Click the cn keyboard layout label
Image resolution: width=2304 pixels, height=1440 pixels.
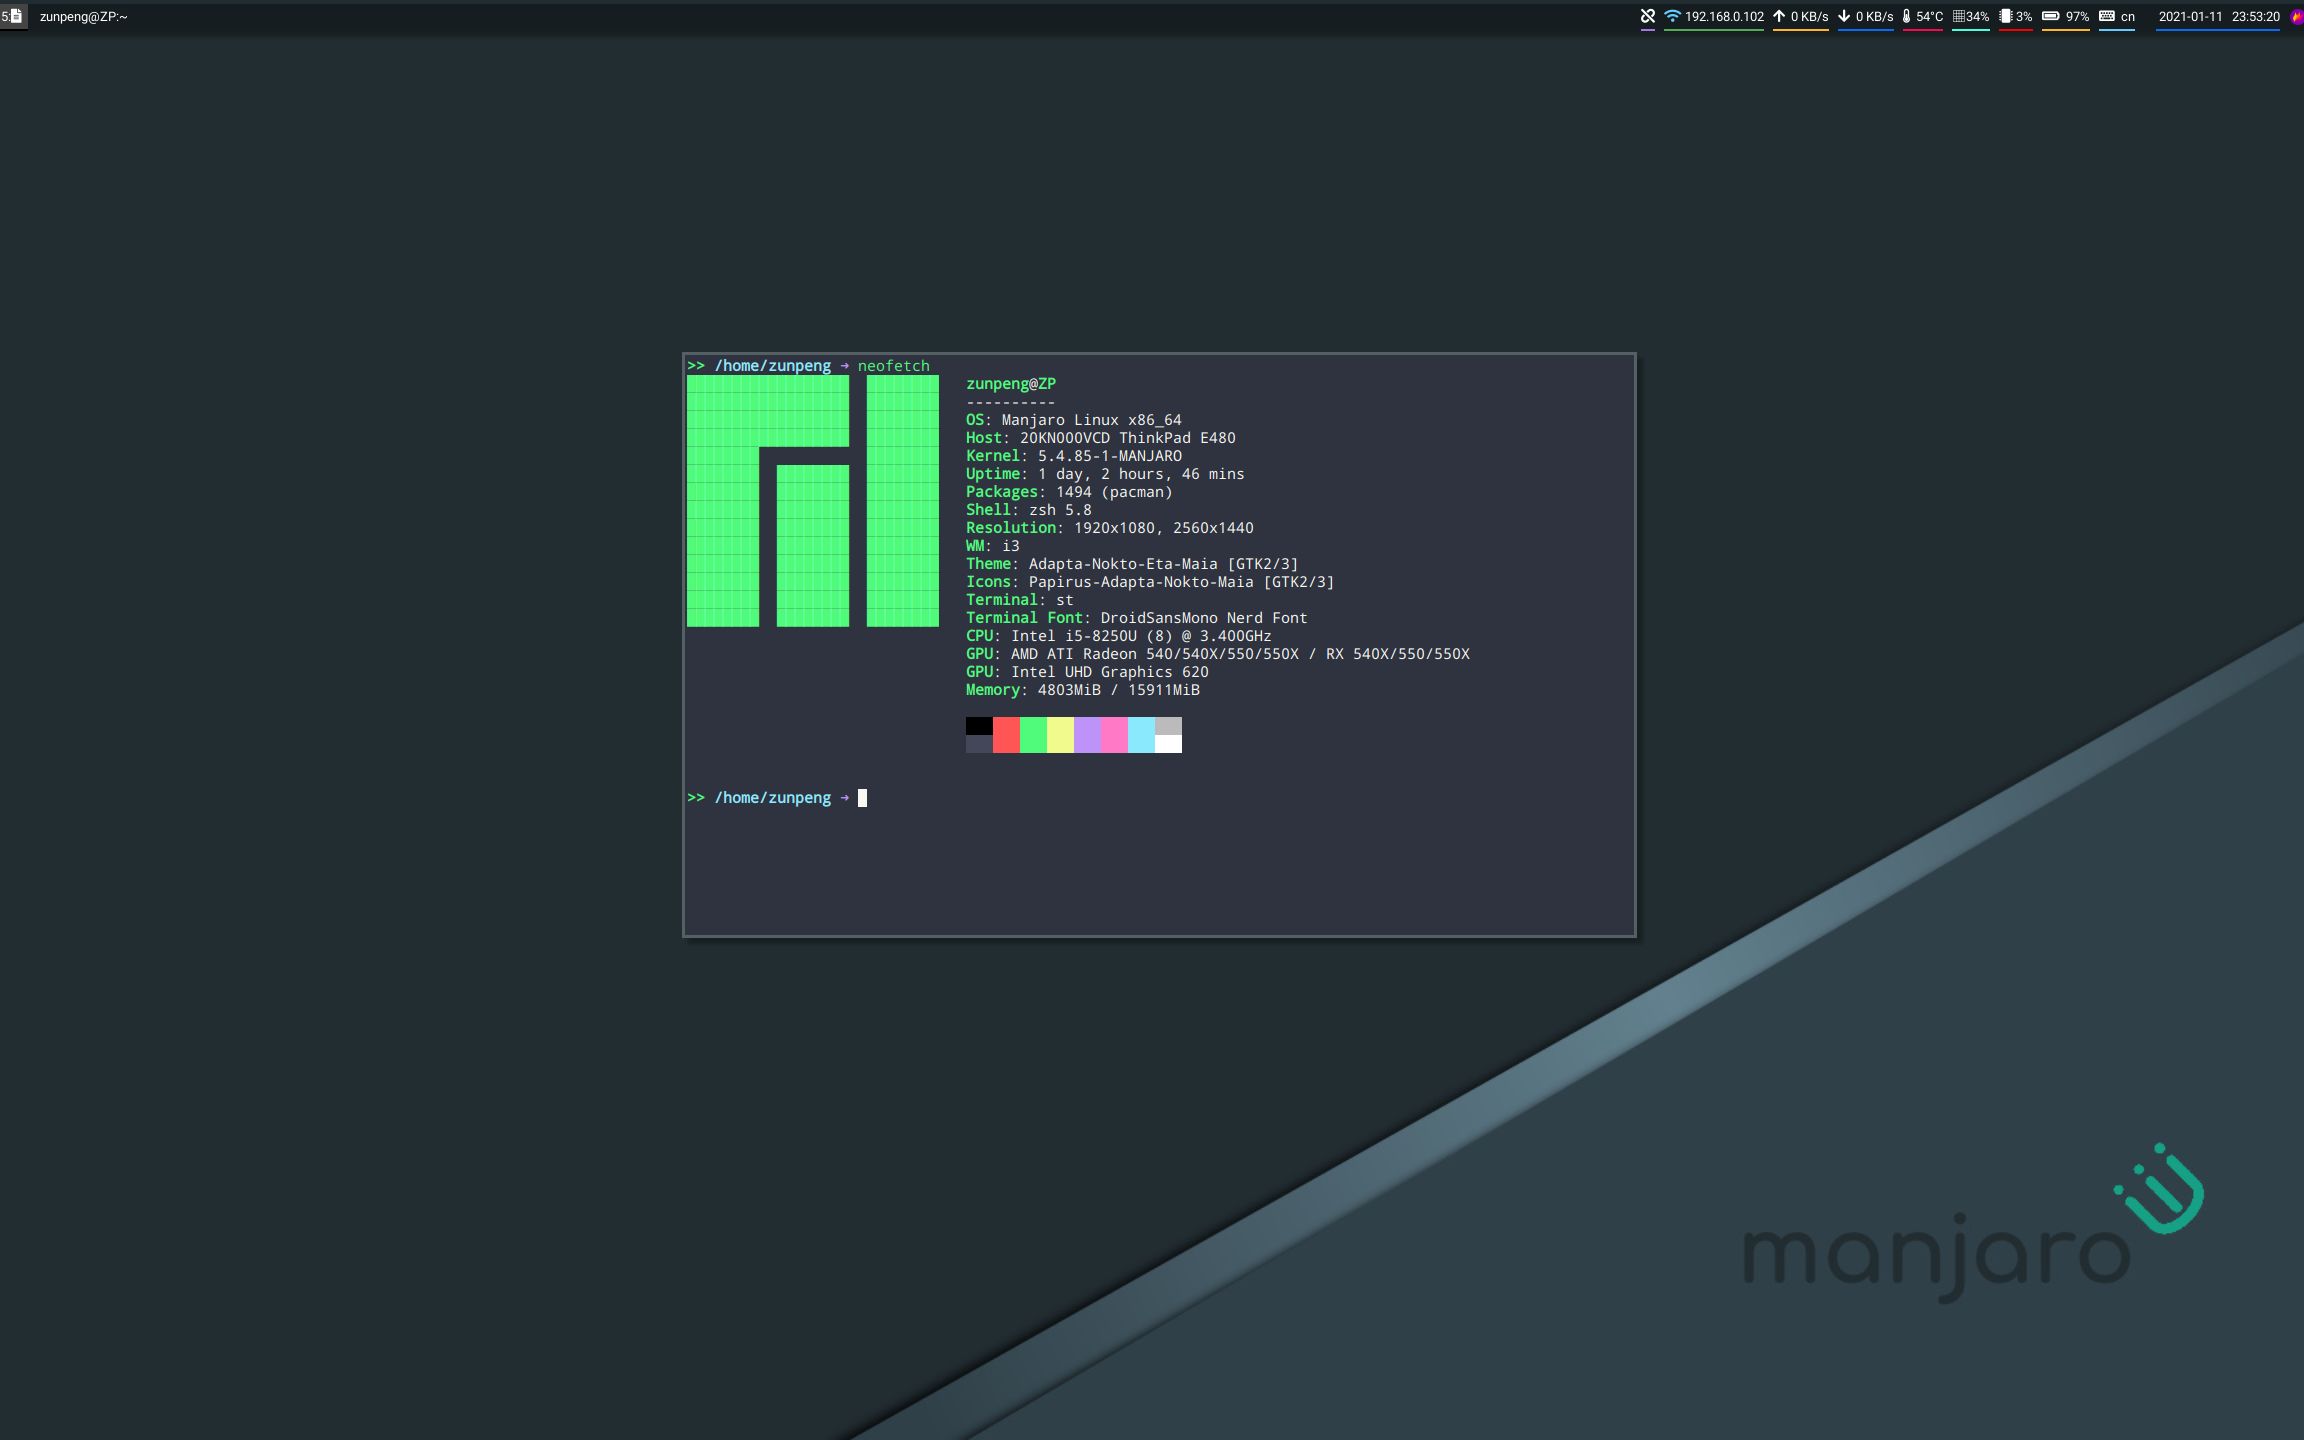(x=2127, y=17)
